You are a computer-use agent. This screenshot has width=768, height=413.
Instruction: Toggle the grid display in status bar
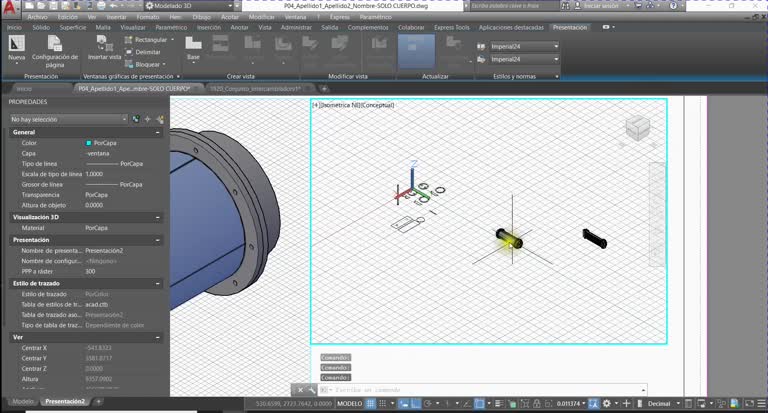coord(370,404)
